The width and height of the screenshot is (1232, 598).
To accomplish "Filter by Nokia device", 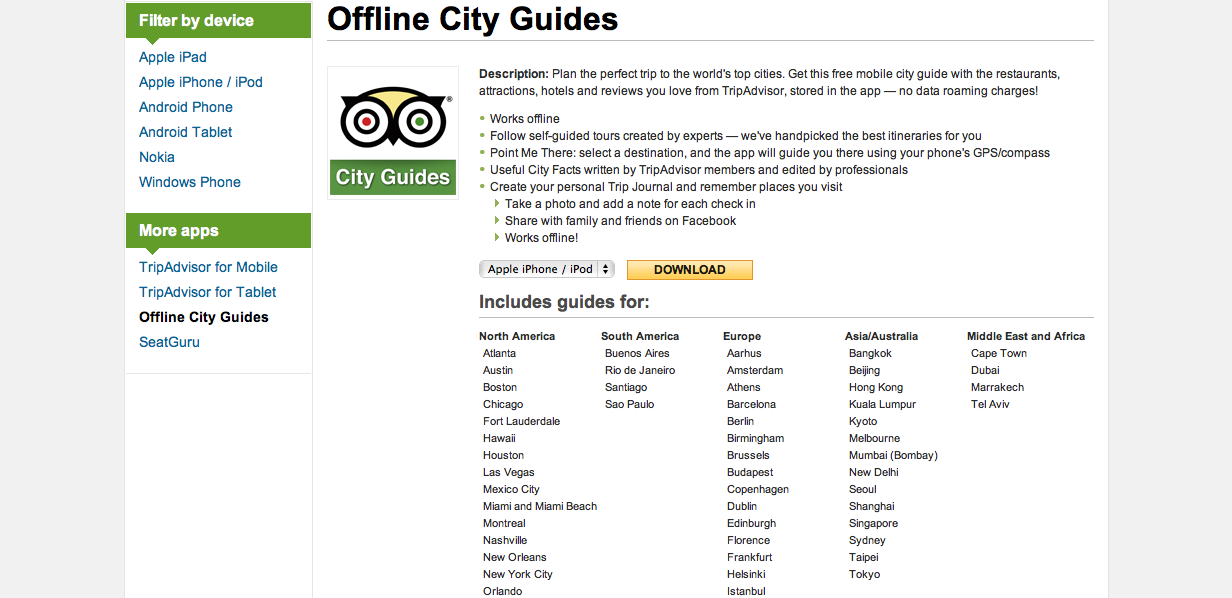I will pyautogui.click(x=157, y=157).
